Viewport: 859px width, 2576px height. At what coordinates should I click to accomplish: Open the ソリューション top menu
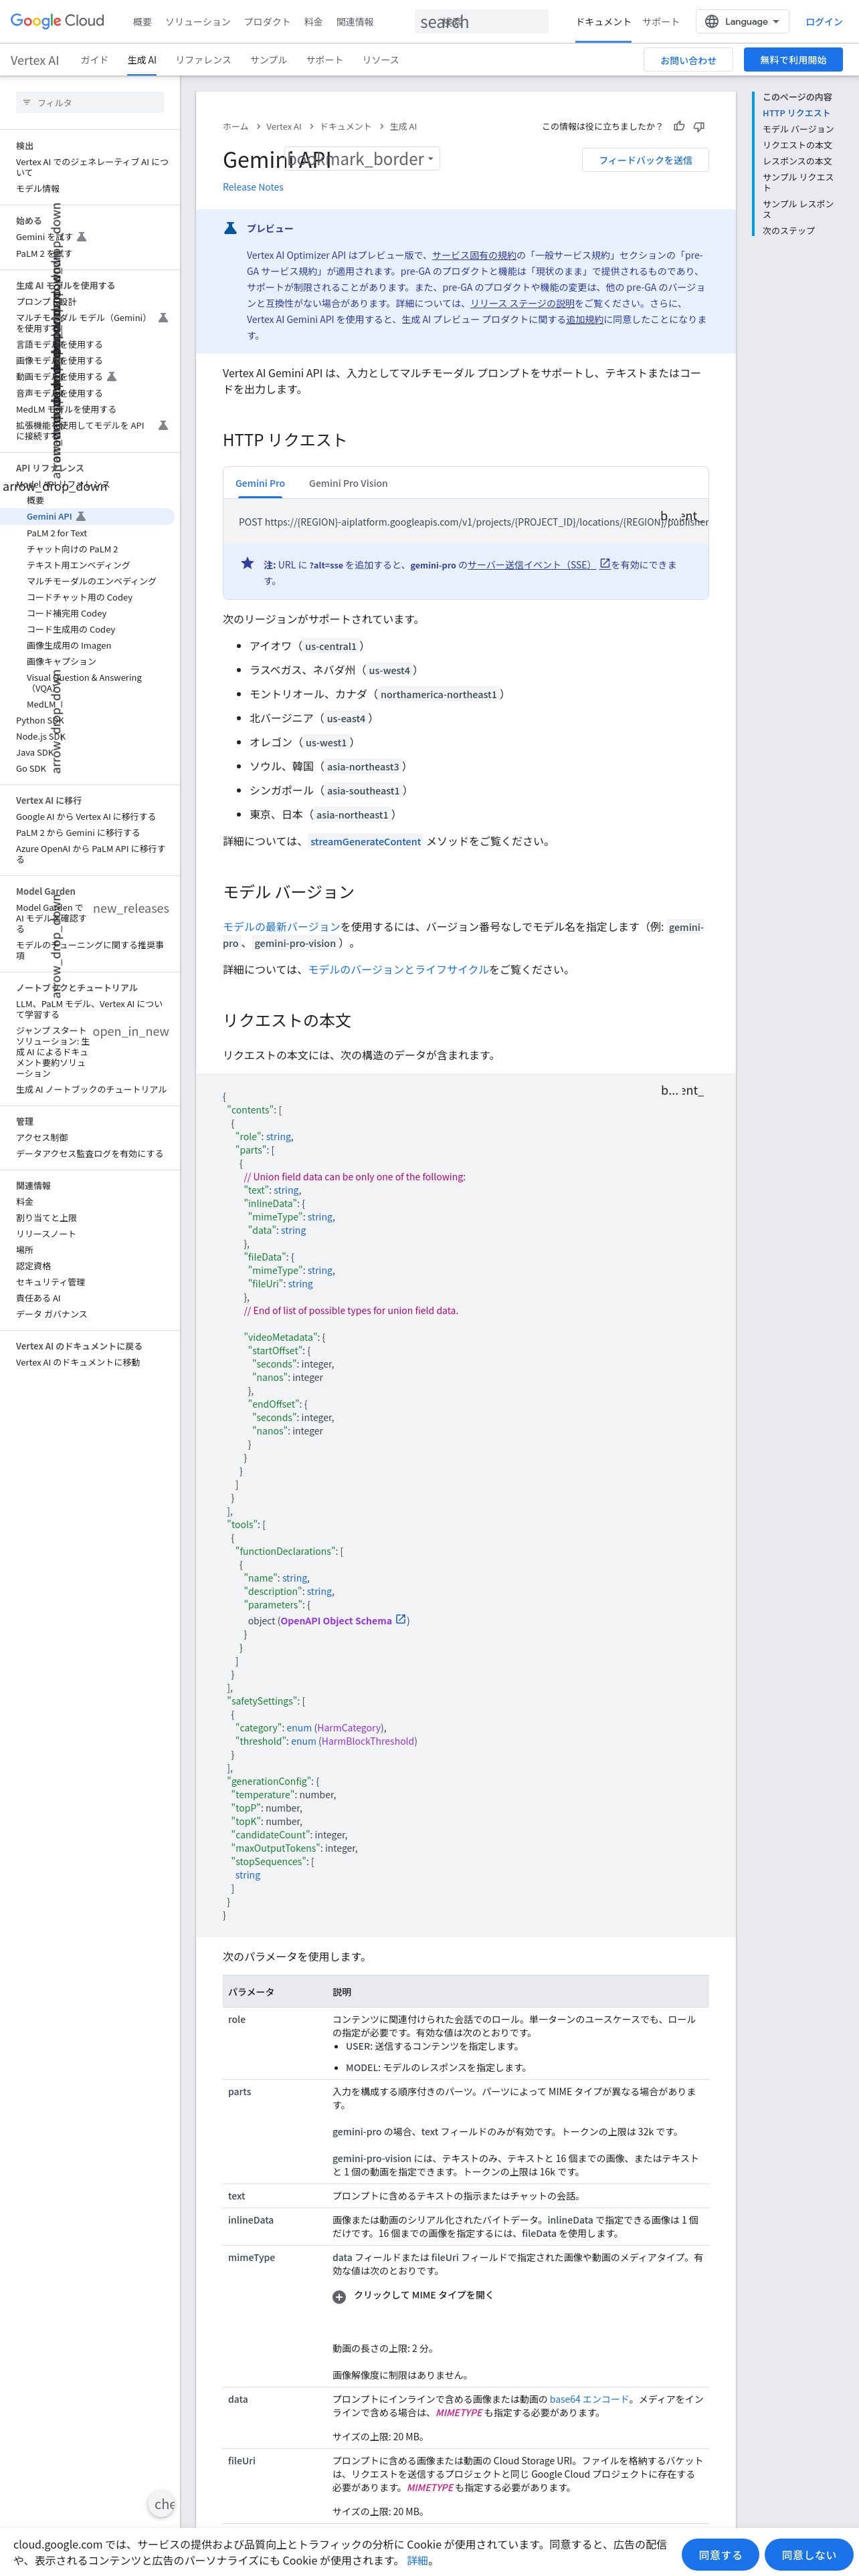click(198, 21)
